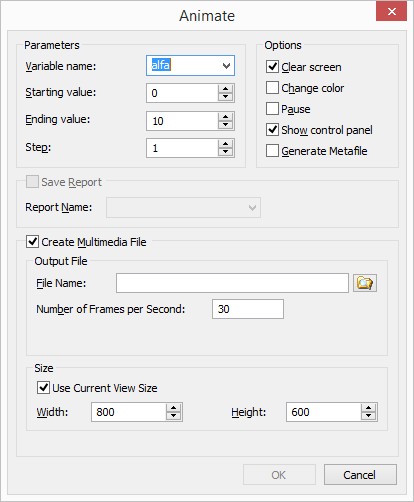Image resolution: width=414 pixels, height=502 pixels.
Task: Click the Ending value input box
Action: (182, 121)
